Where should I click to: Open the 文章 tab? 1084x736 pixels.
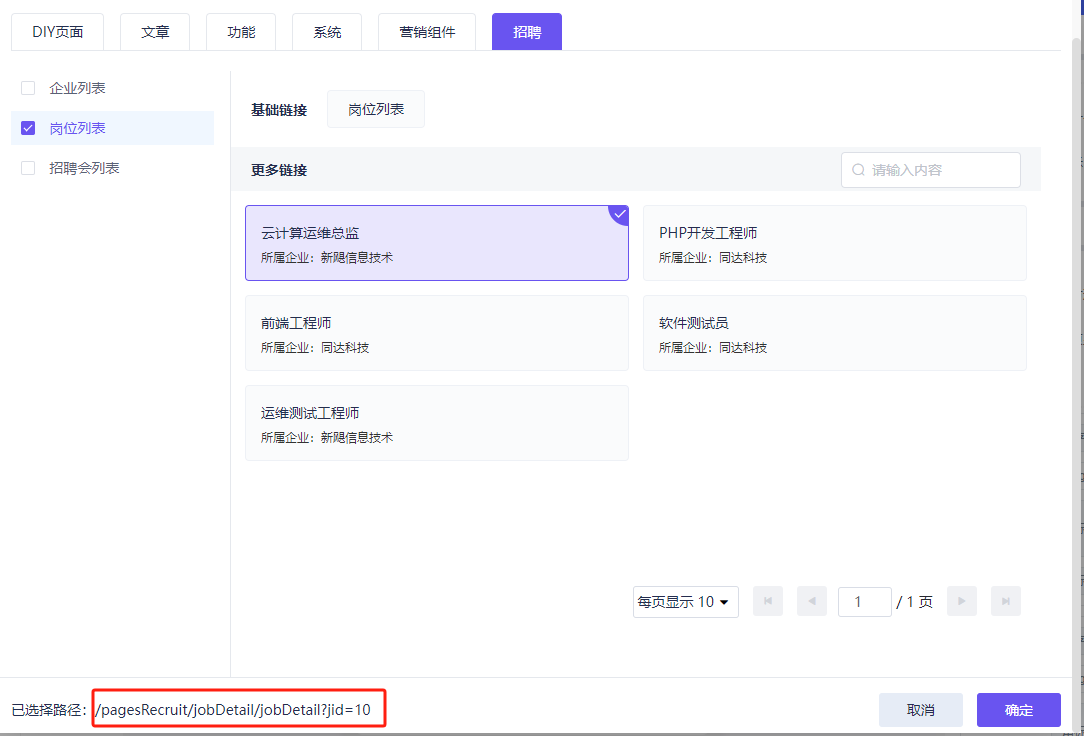click(x=155, y=32)
